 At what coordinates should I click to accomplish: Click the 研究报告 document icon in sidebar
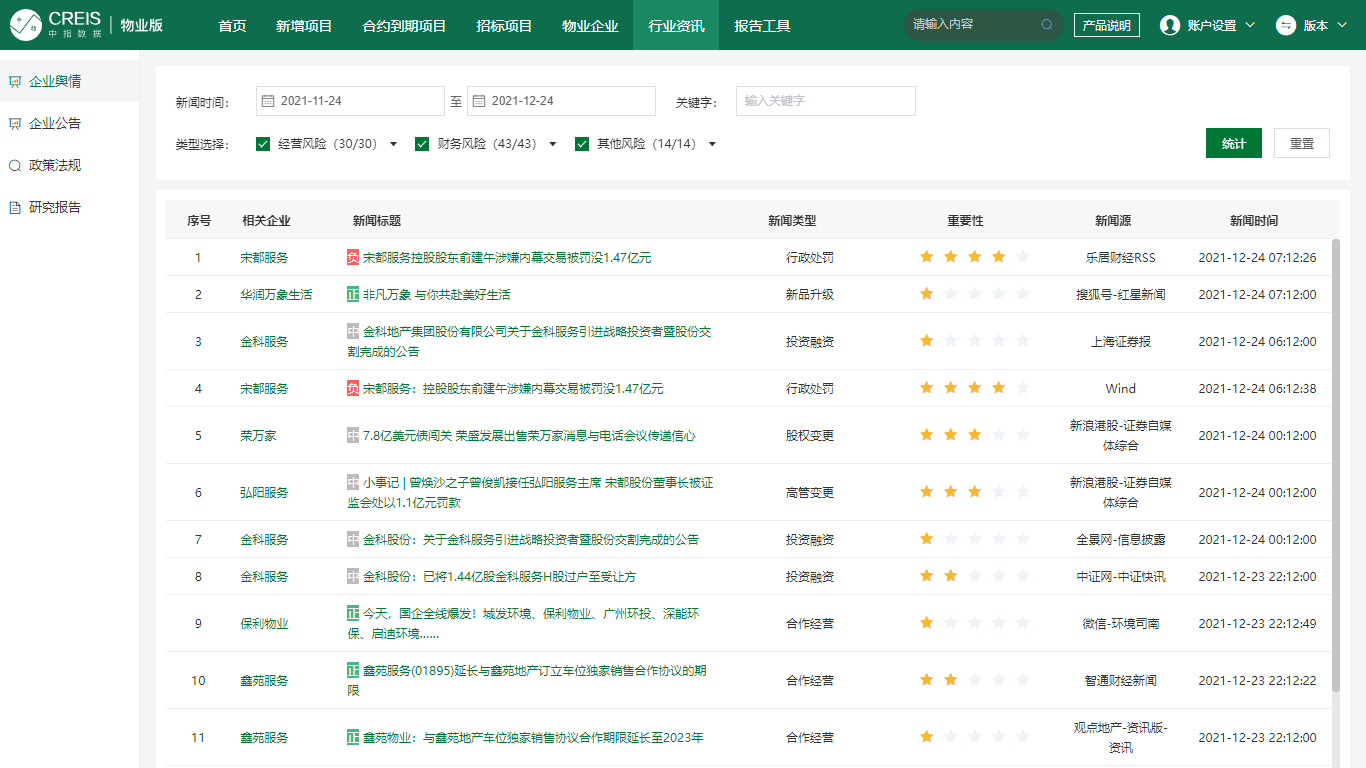(x=15, y=208)
